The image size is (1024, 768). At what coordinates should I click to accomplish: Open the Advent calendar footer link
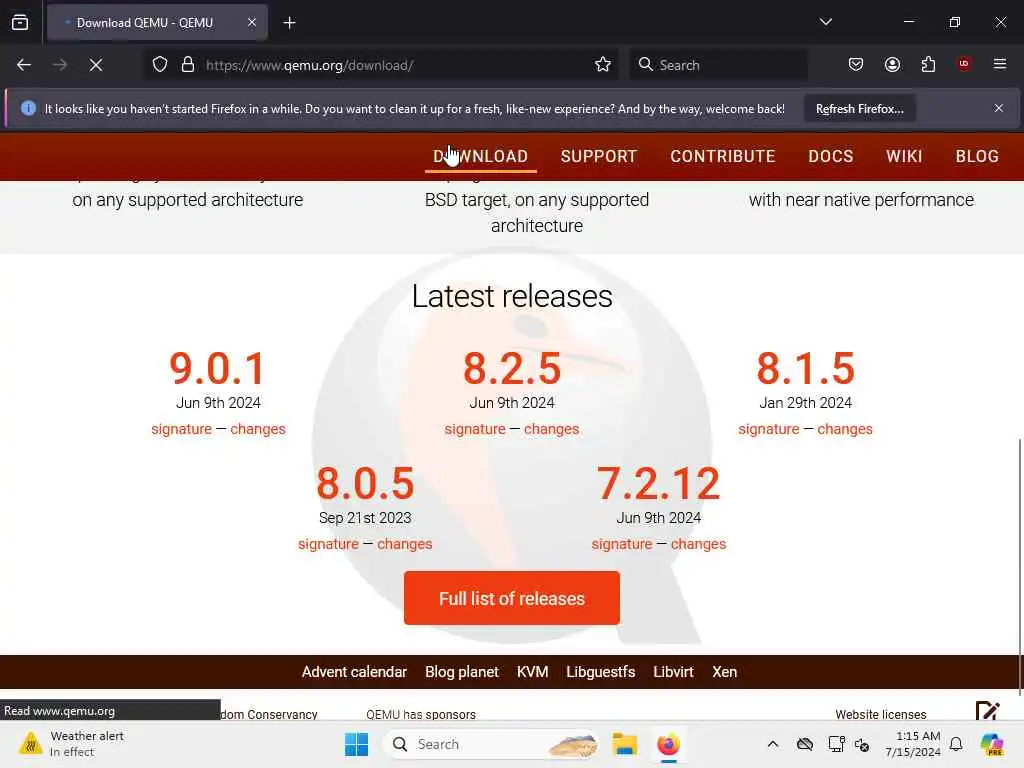(x=354, y=672)
